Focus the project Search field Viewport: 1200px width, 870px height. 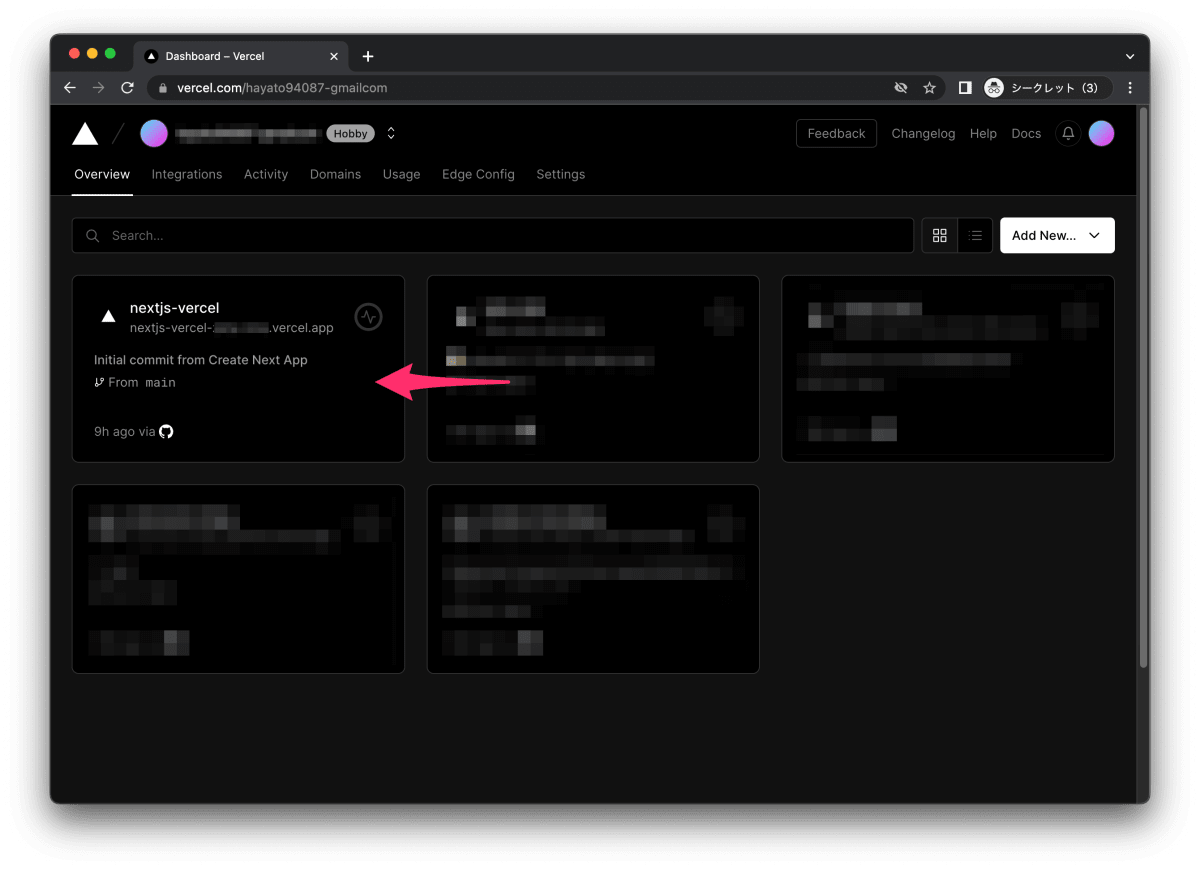pos(493,235)
